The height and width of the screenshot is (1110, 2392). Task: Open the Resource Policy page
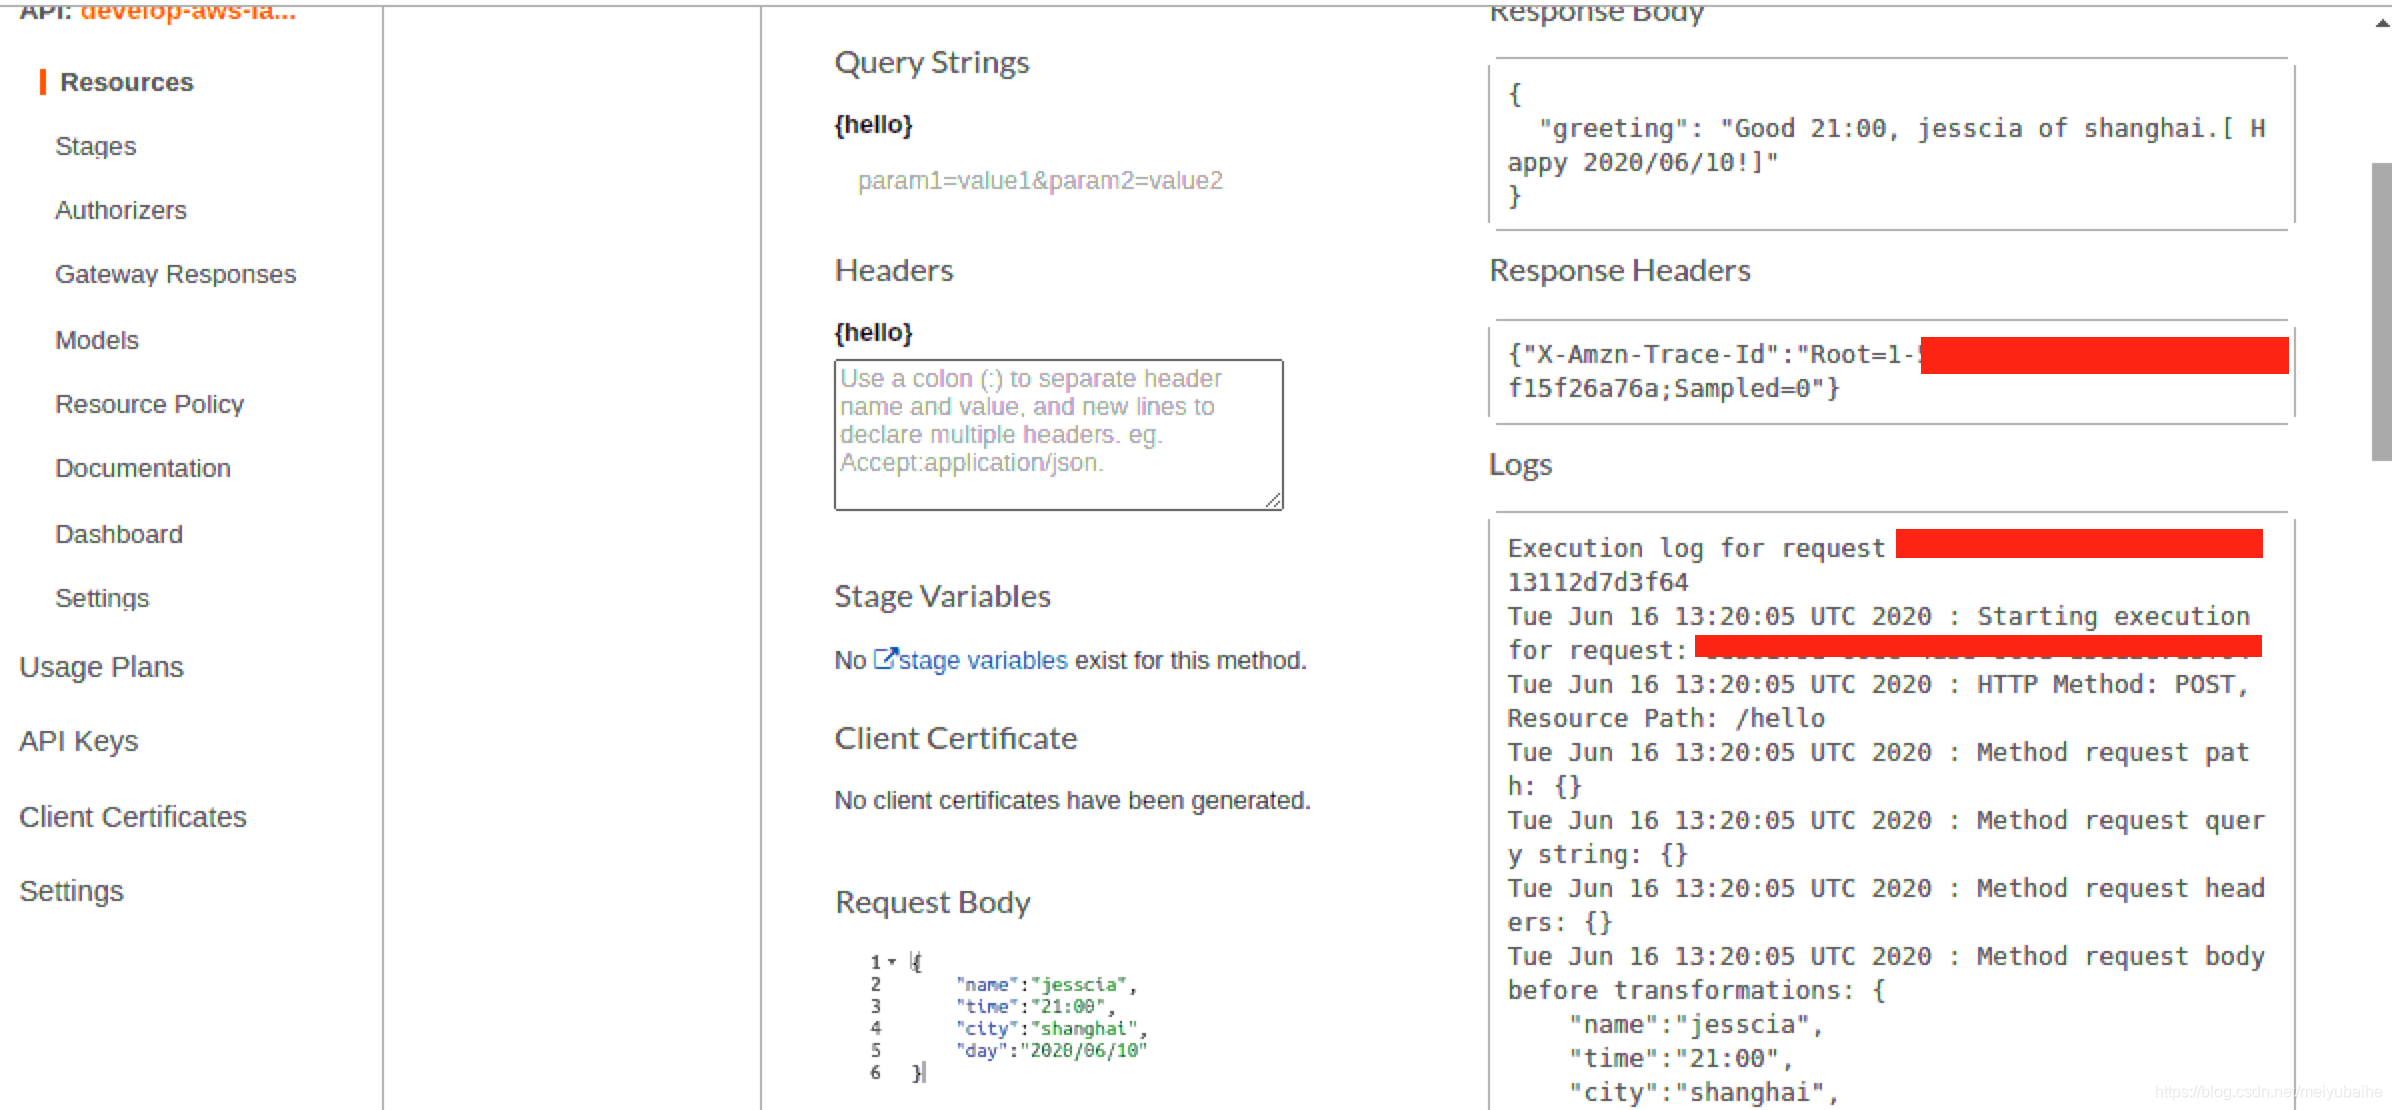click(x=149, y=404)
